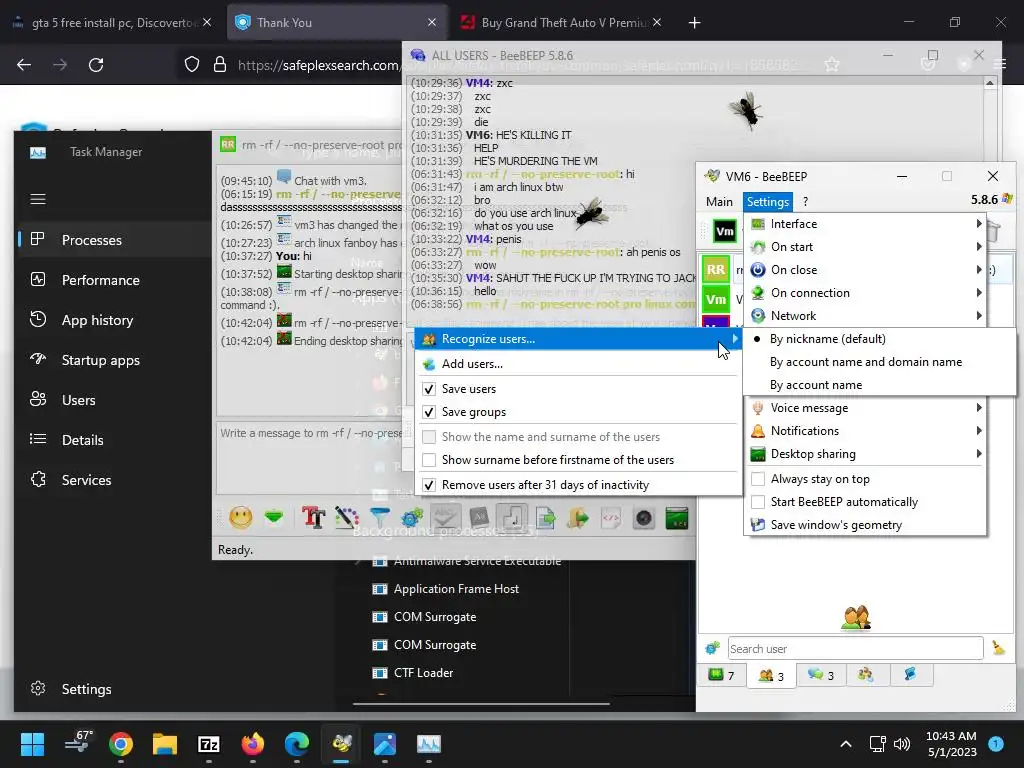
Task: Click the send file icon with green arrow
Action: 545,518
